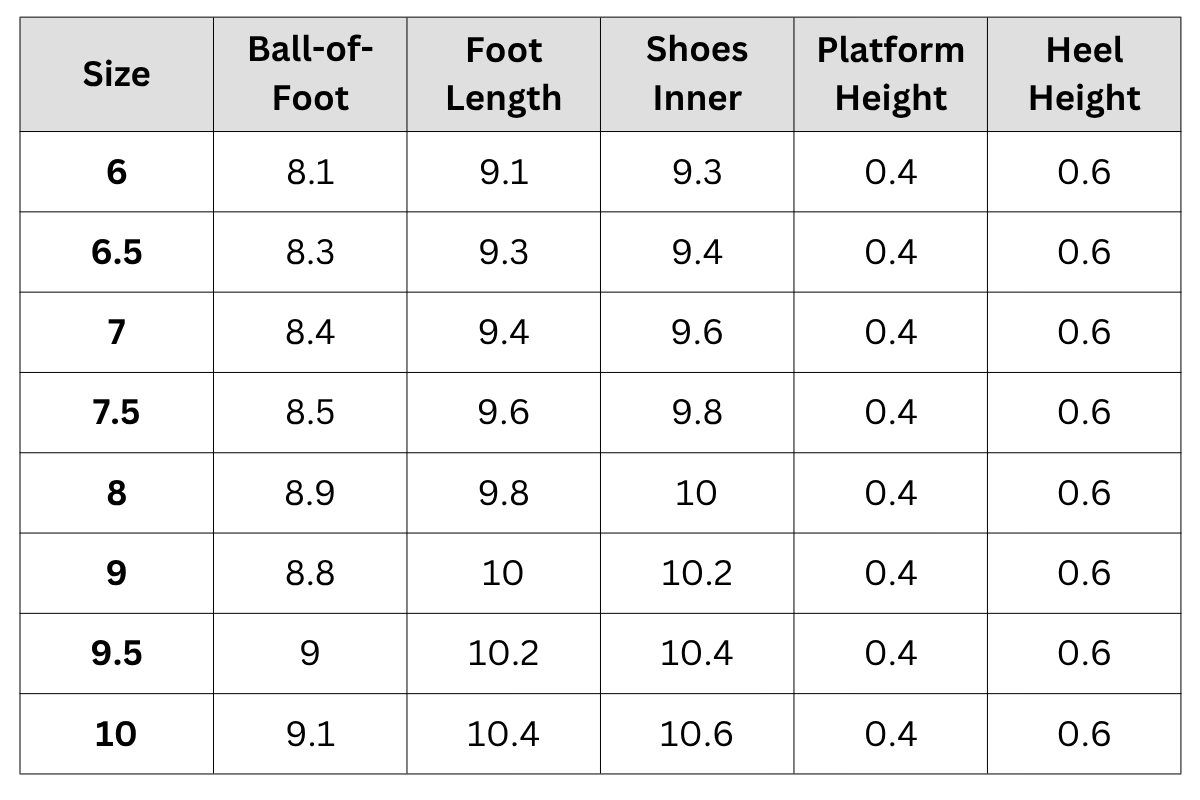Click the size 7.5 row label
This screenshot has height=800, width=1200.
tap(116, 412)
